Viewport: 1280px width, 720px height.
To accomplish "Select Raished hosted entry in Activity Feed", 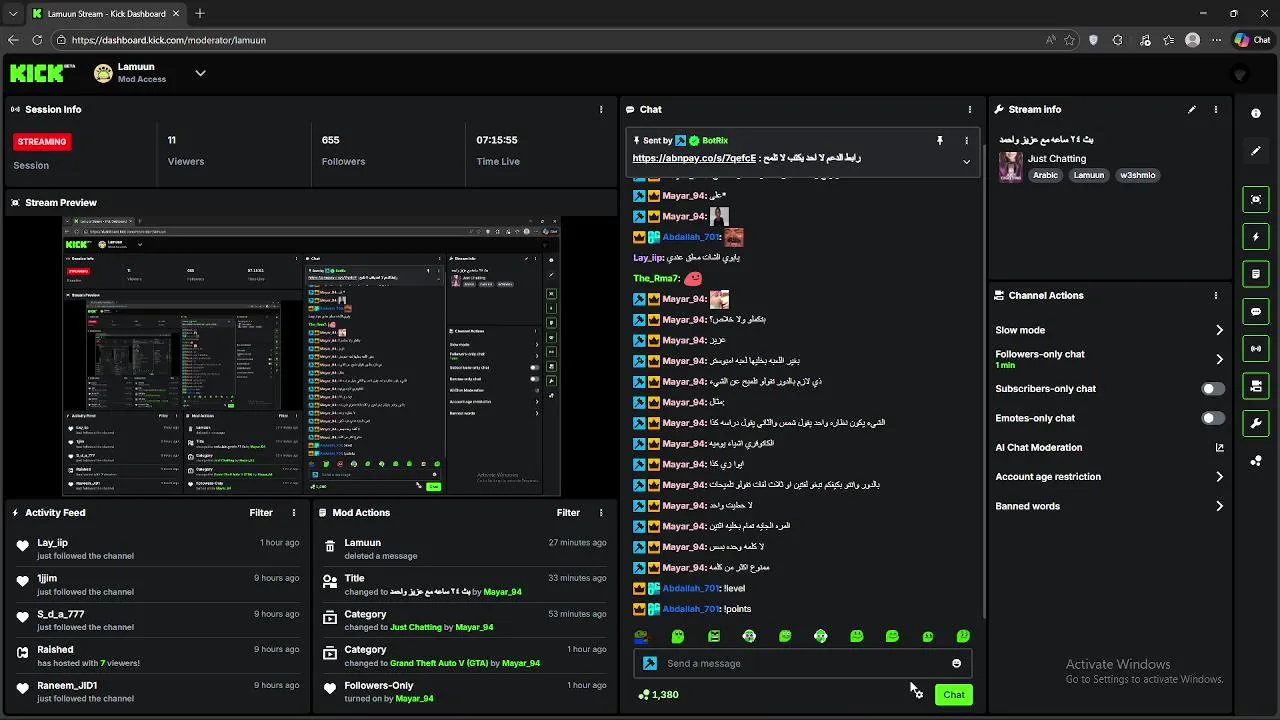I will [x=158, y=656].
